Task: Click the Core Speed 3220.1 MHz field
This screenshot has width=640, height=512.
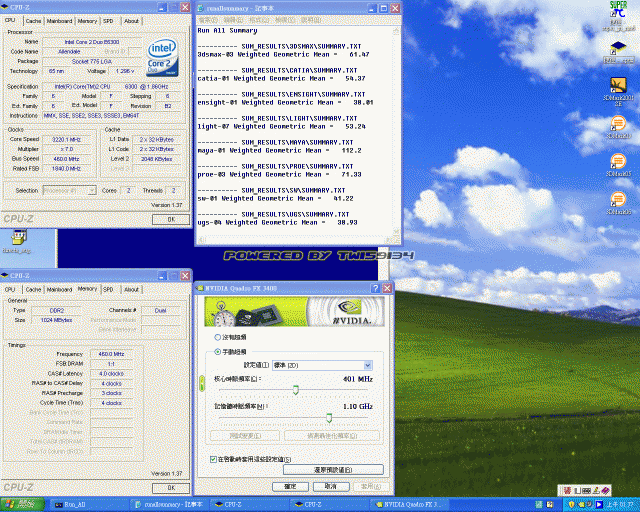Action: tap(67, 140)
